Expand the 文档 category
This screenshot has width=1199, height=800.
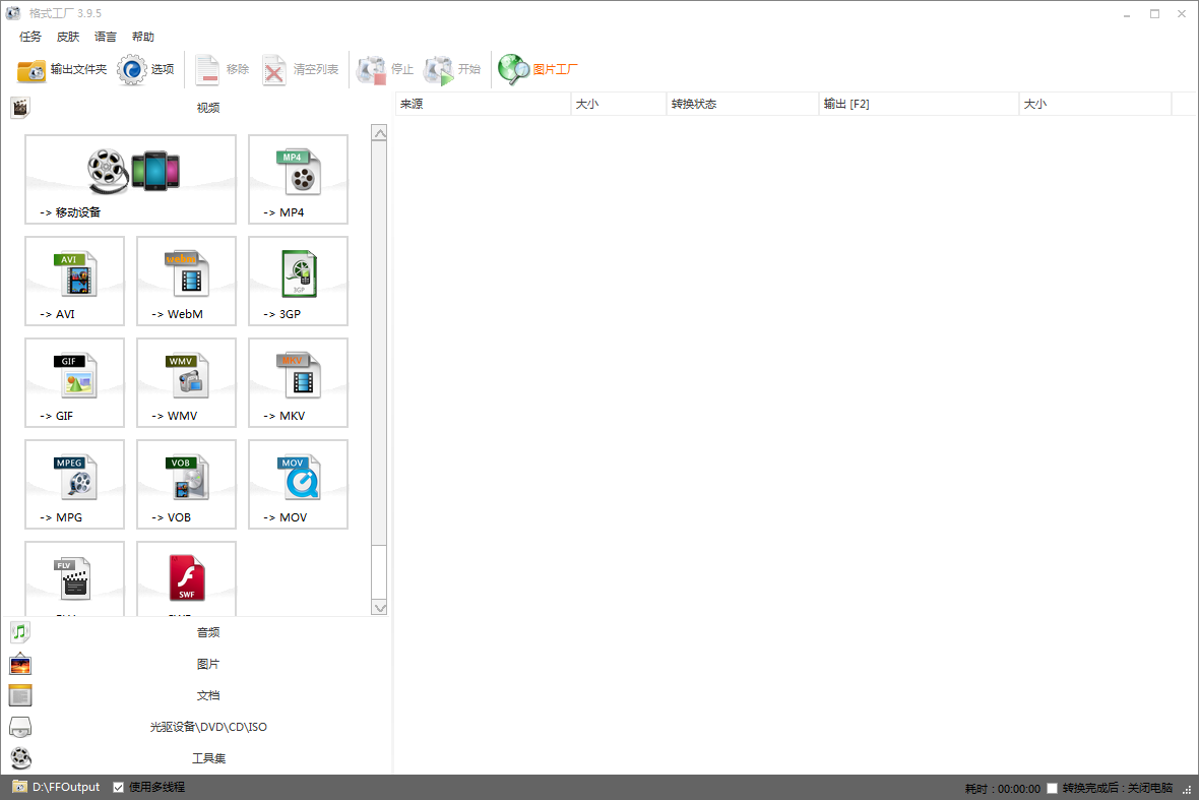pyautogui.click(x=197, y=695)
